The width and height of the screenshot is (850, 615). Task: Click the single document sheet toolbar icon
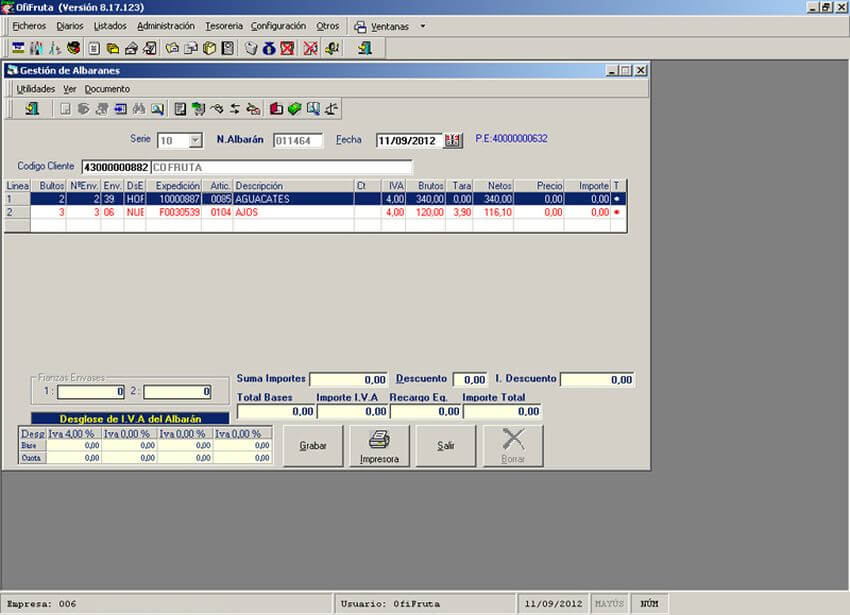(94, 48)
